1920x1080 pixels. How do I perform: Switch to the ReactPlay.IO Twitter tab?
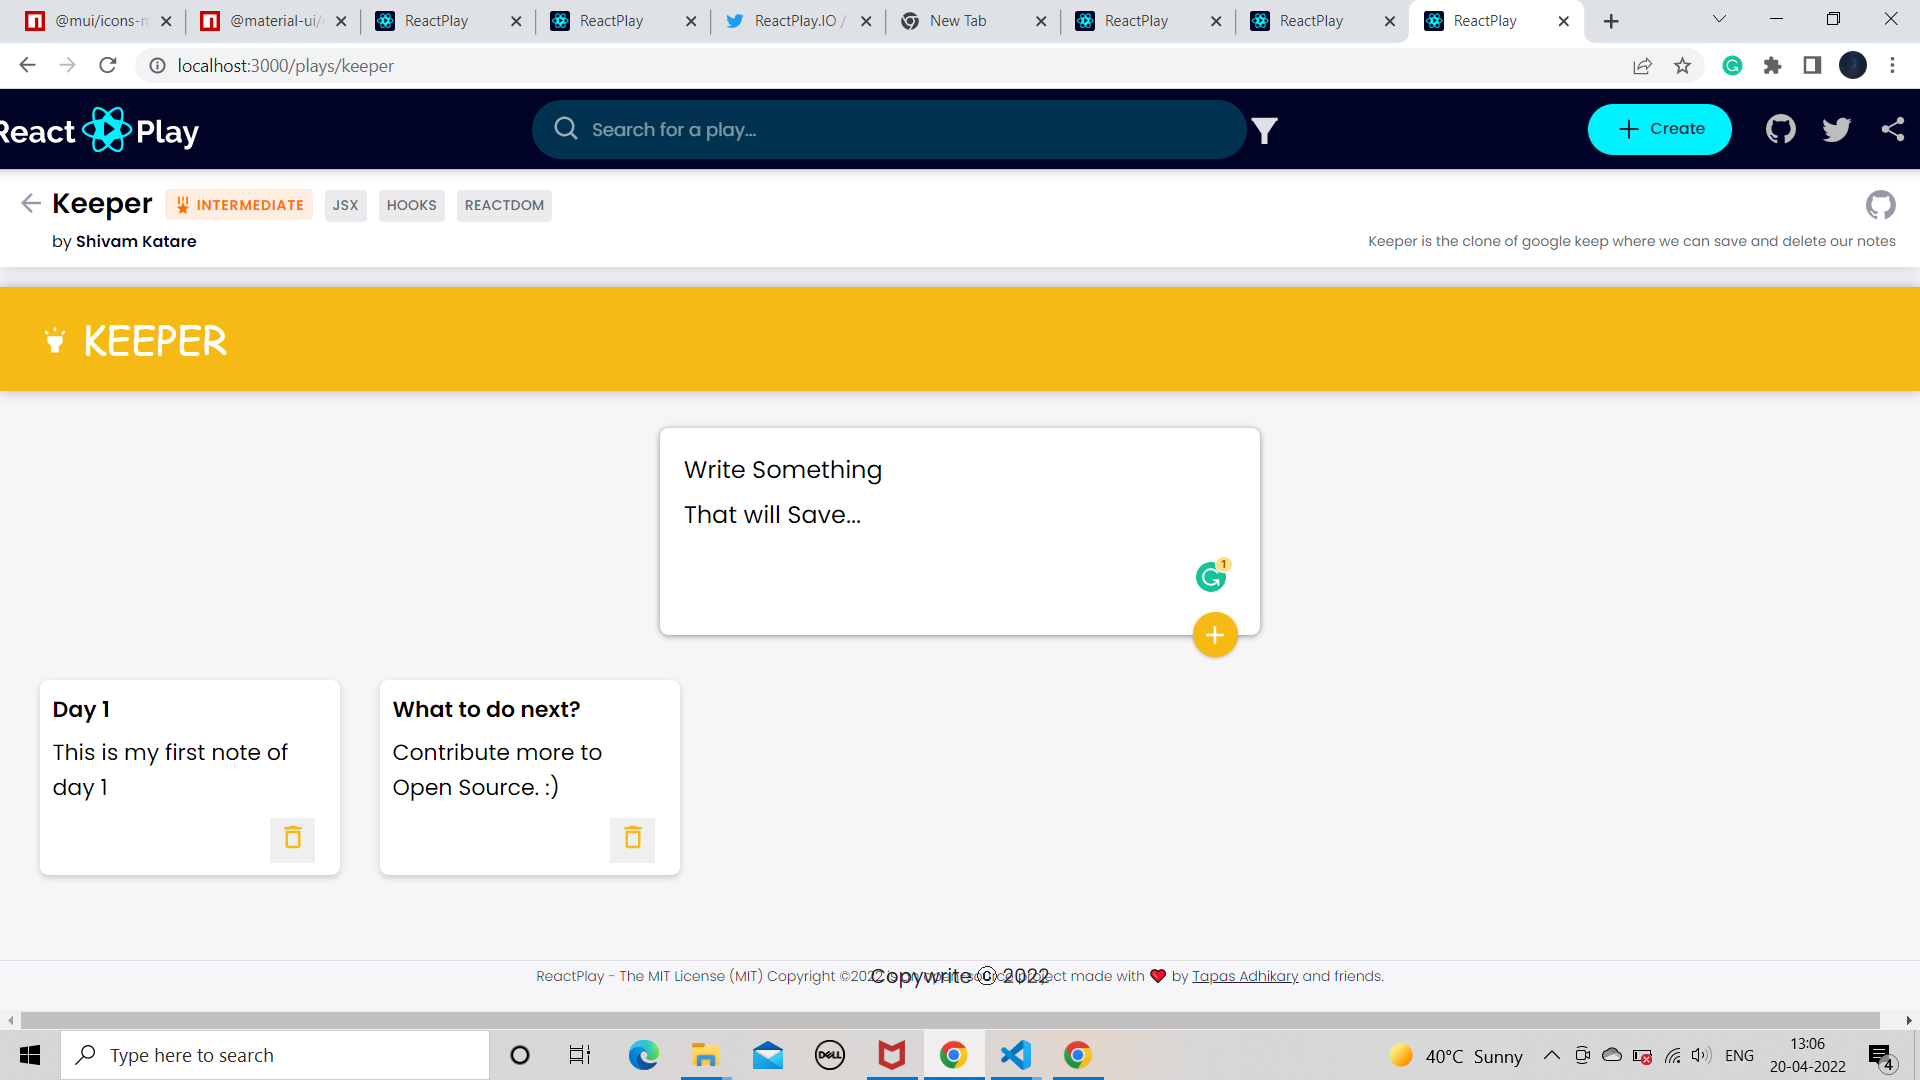(795, 21)
